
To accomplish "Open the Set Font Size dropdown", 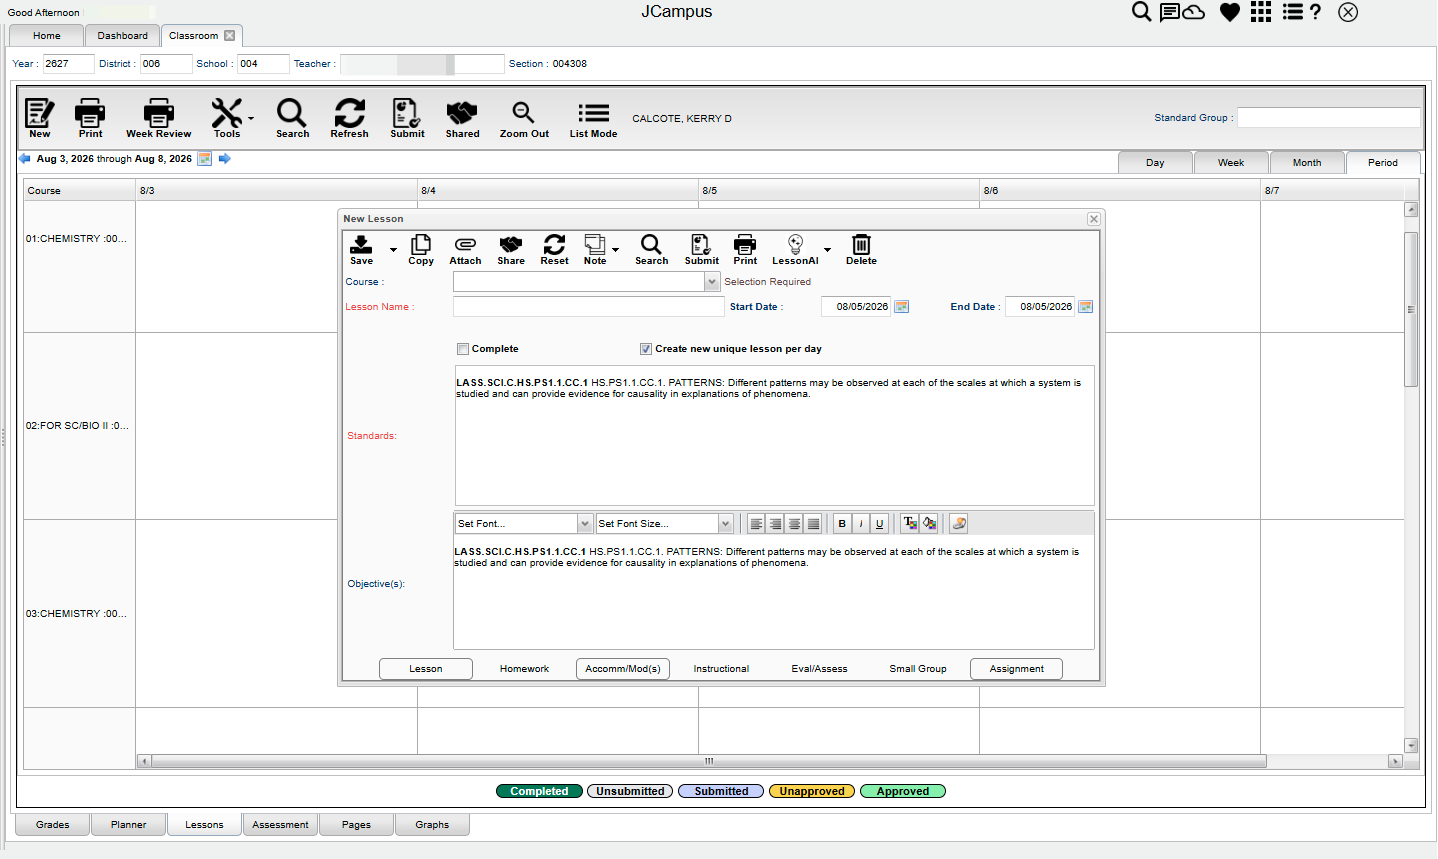I will point(725,524).
